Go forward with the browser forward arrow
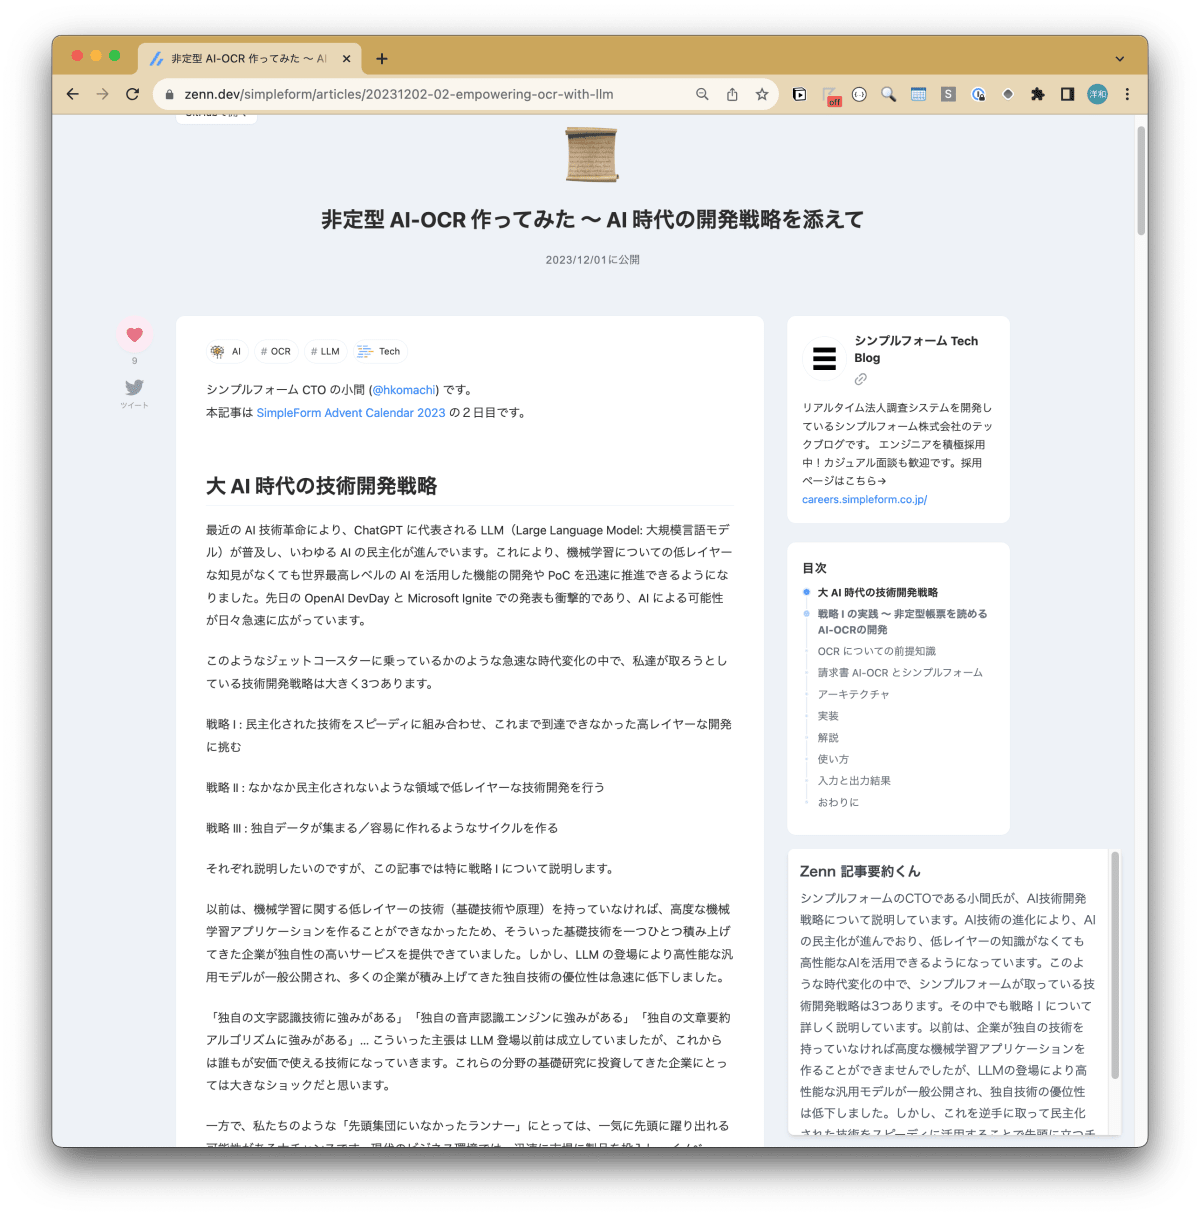This screenshot has width=1200, height=1216. click(x=102, y=94)
